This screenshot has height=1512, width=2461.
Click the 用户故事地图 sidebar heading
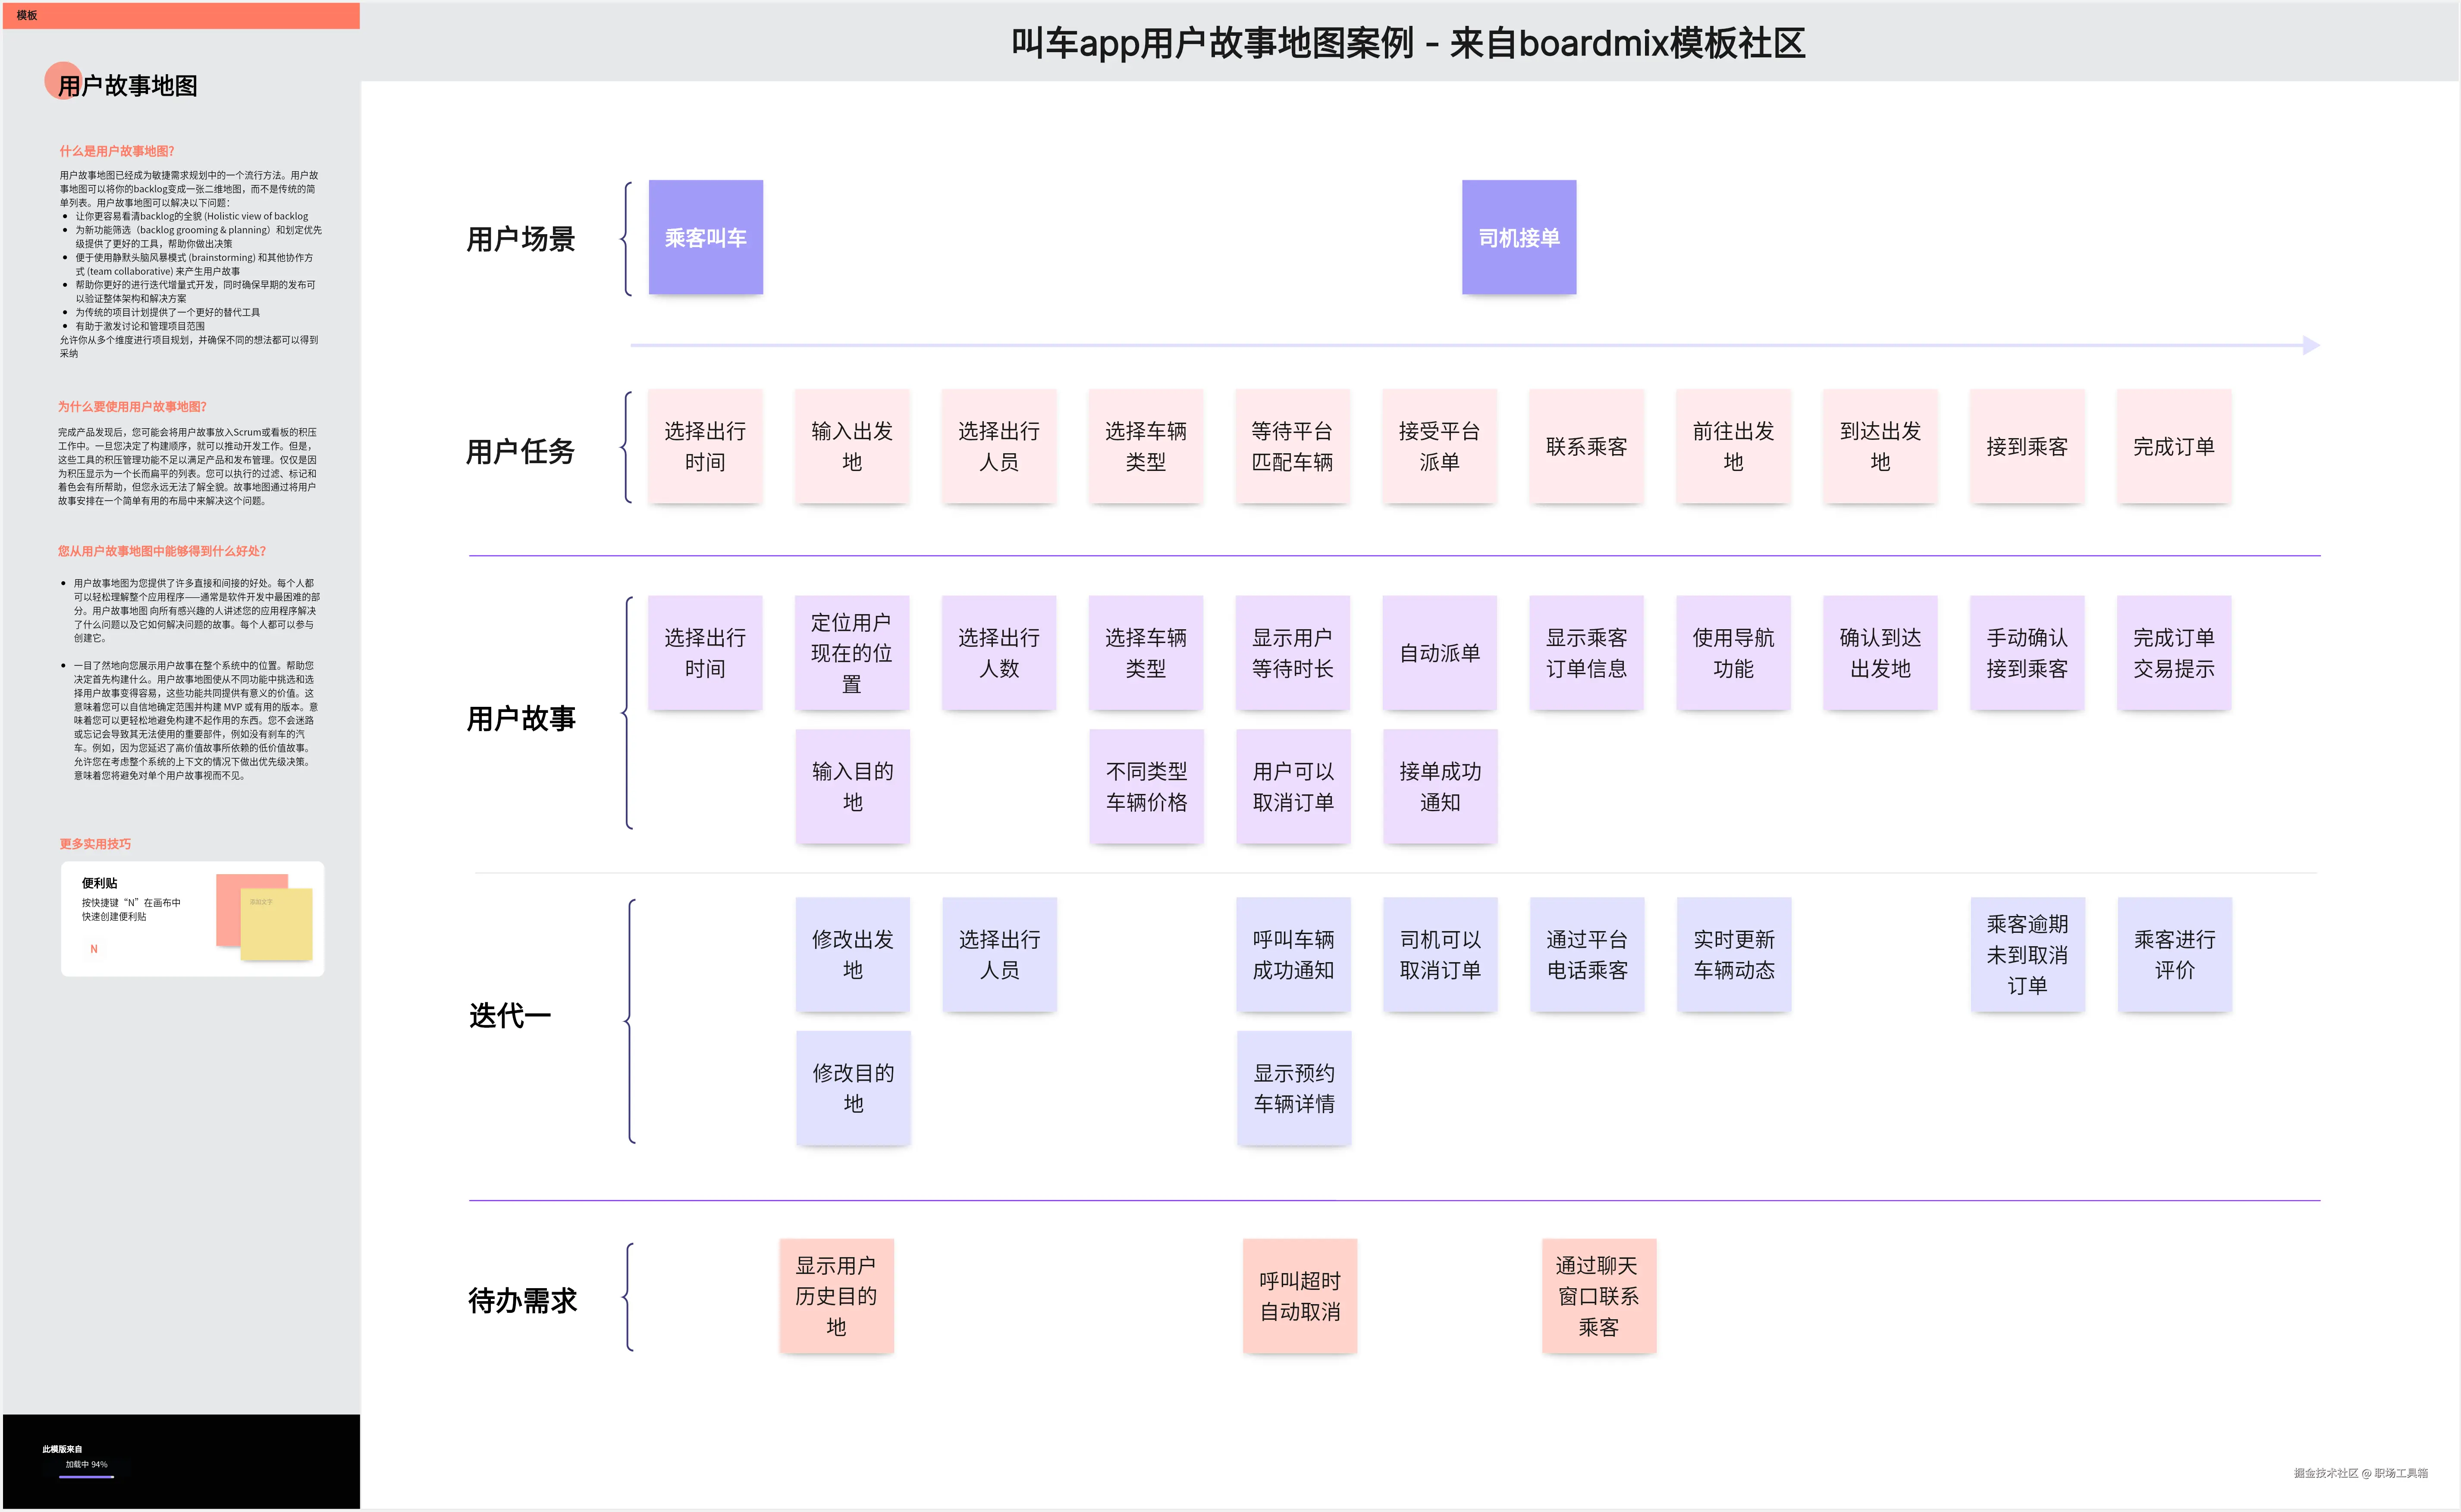click(x=127, y=86)
